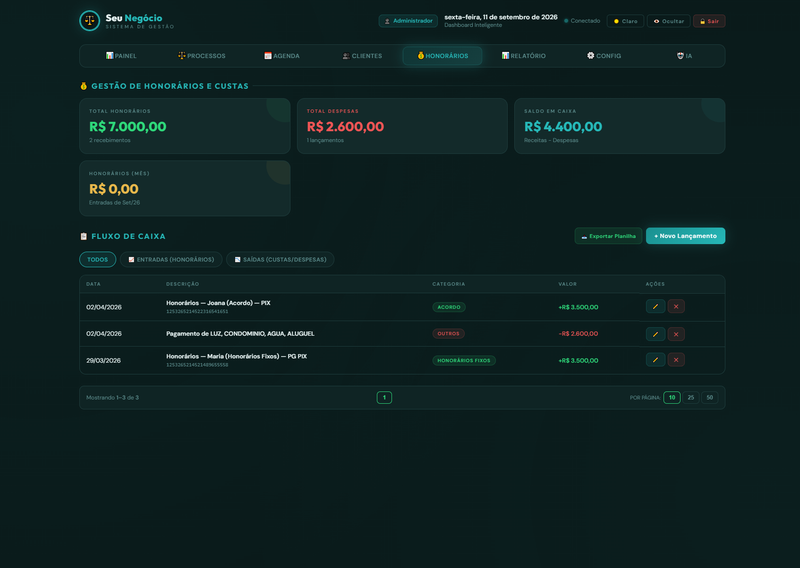800x568 pixels.
Task: Click 'Pagamento de LUZ, CONDOMINIO, AGUA, ALUGUEL' text
Action: point(240,334)
